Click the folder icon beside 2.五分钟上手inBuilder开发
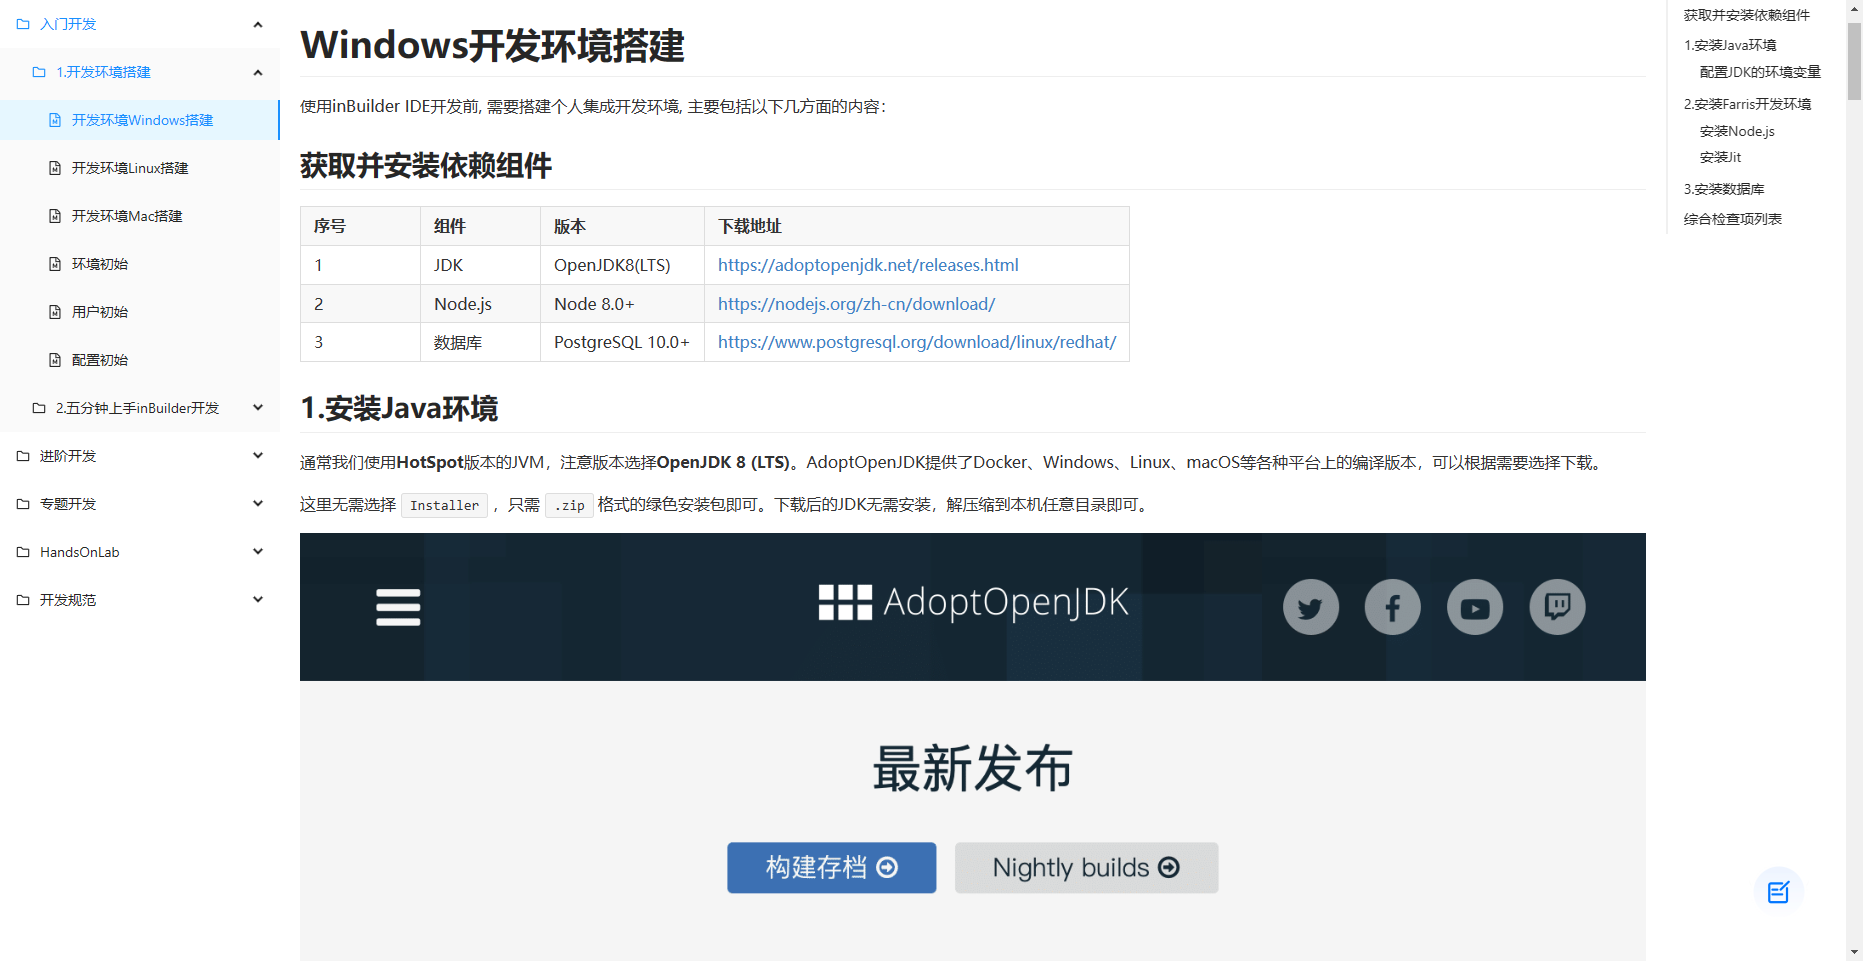The height and width of the screenshot is (961, 1863). (x=39, y=408)
